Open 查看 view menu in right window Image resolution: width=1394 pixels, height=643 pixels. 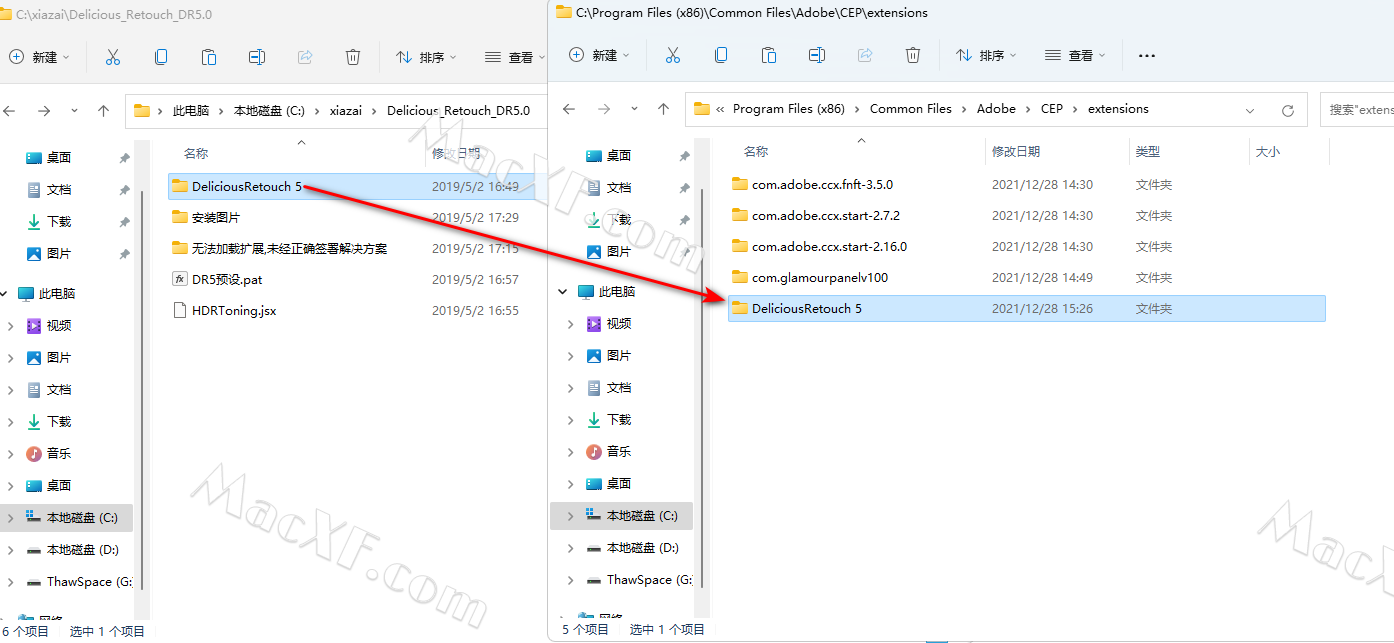[1075, 55]
